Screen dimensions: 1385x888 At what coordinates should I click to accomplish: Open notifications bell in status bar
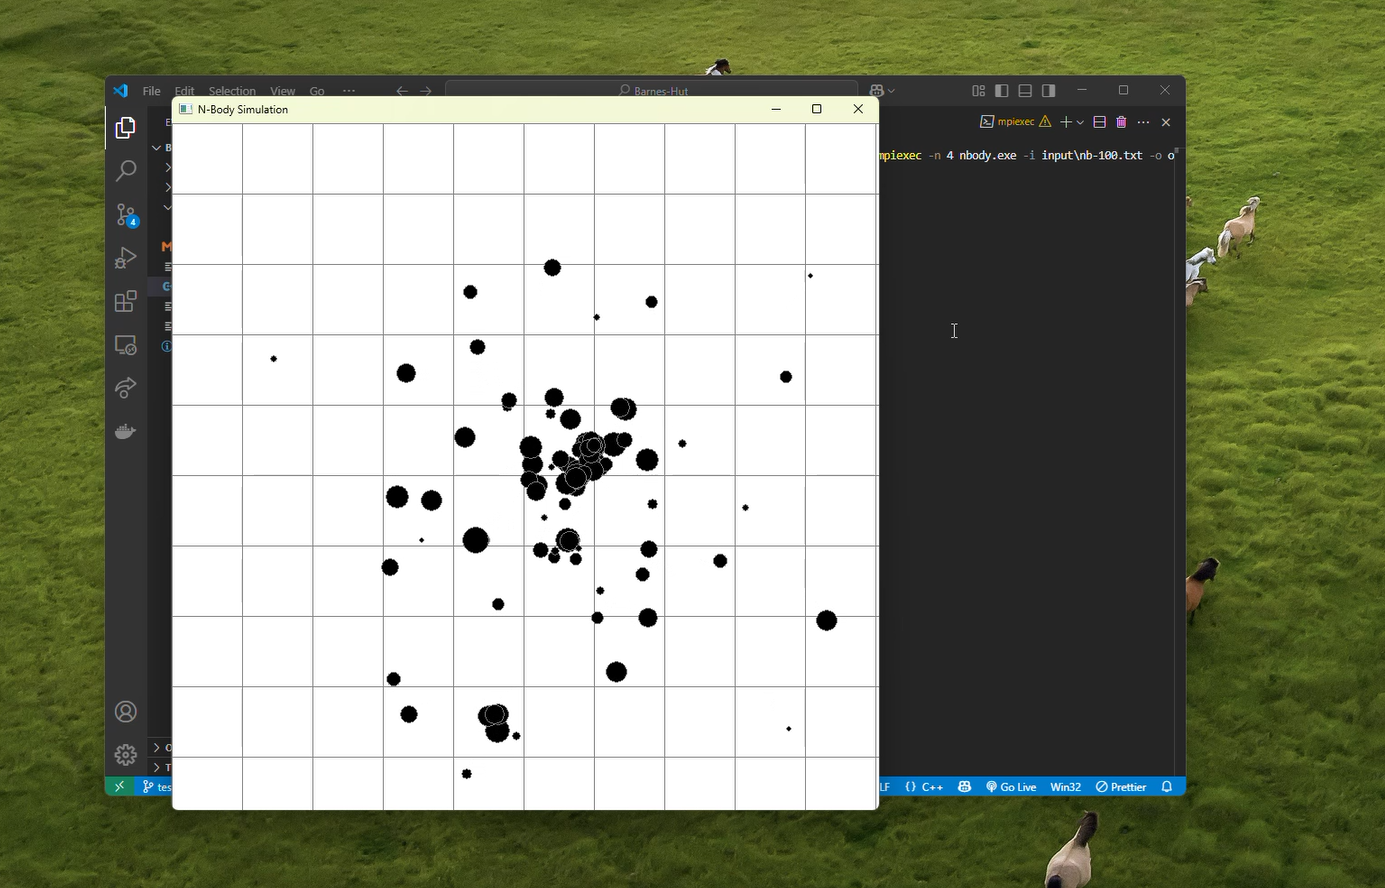(1167, 787)
